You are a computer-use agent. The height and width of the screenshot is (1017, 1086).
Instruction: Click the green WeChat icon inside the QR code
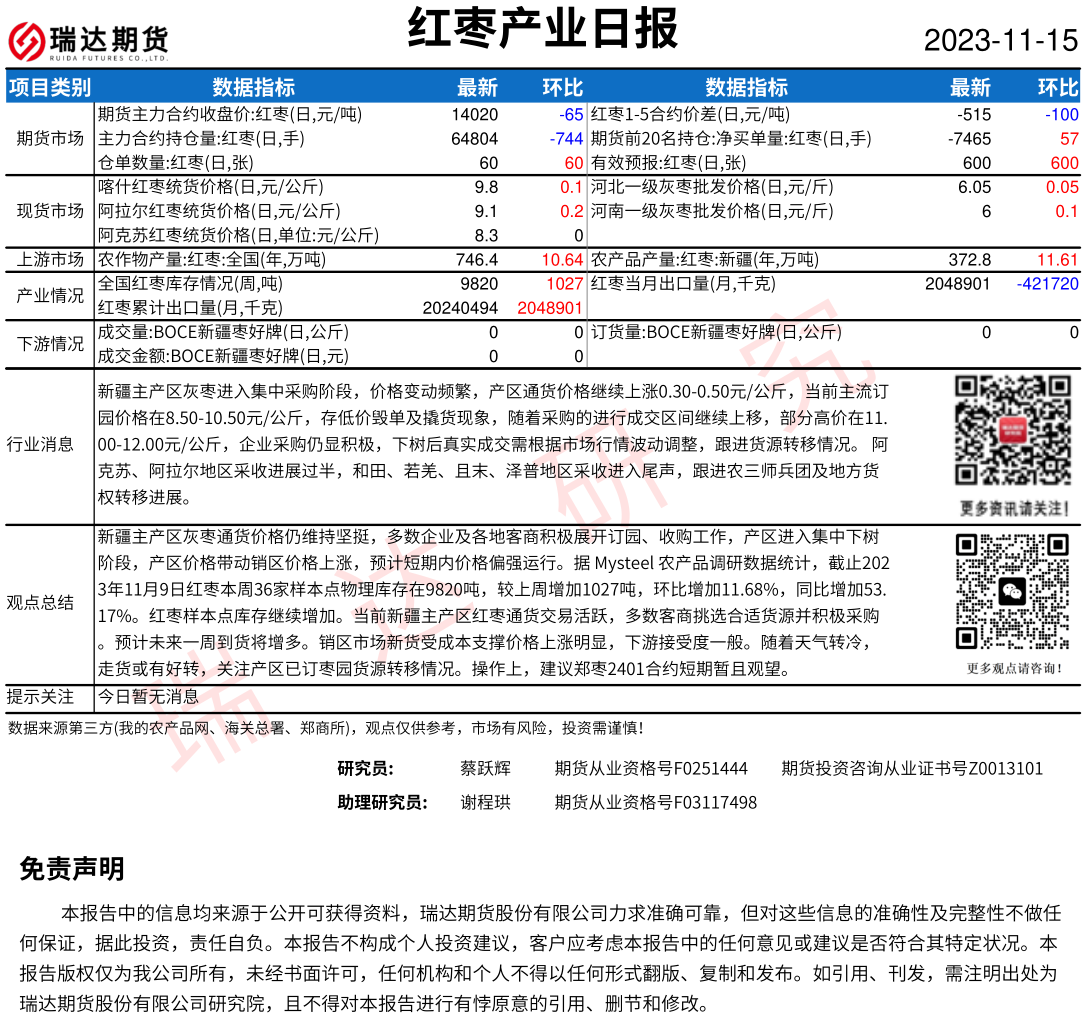click(1013, 592)
